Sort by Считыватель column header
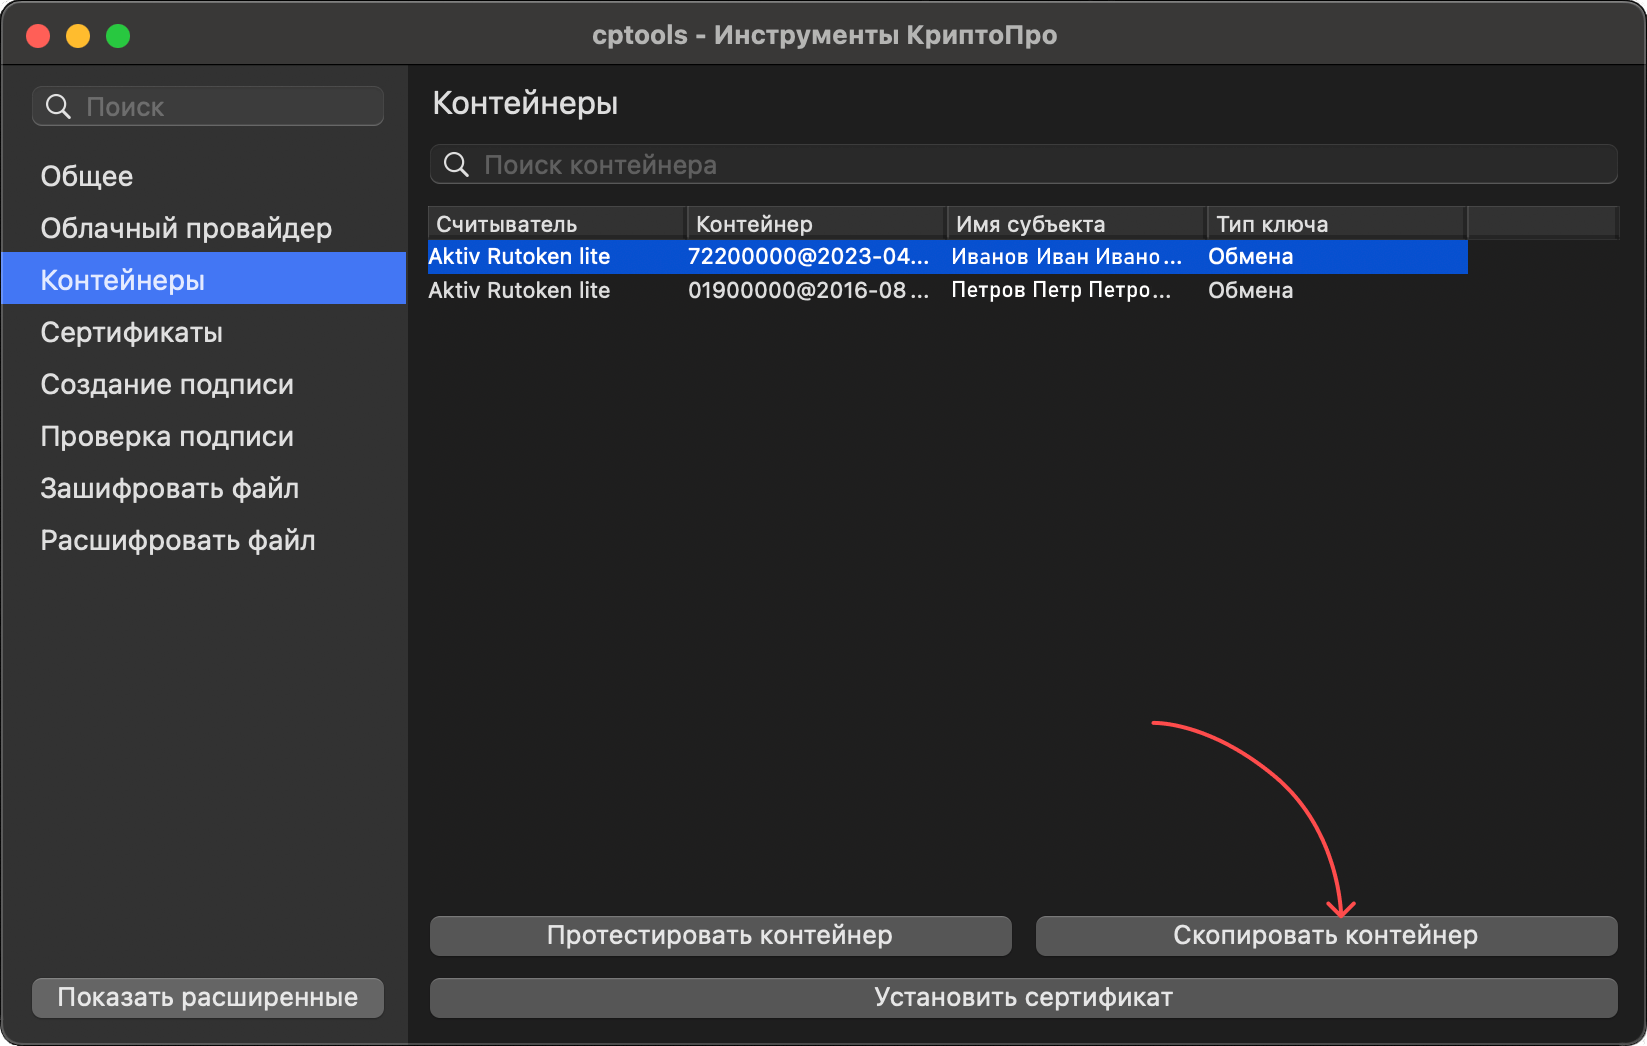The height and width of the screenshot is (1046, 1647). tap(557, 224)
